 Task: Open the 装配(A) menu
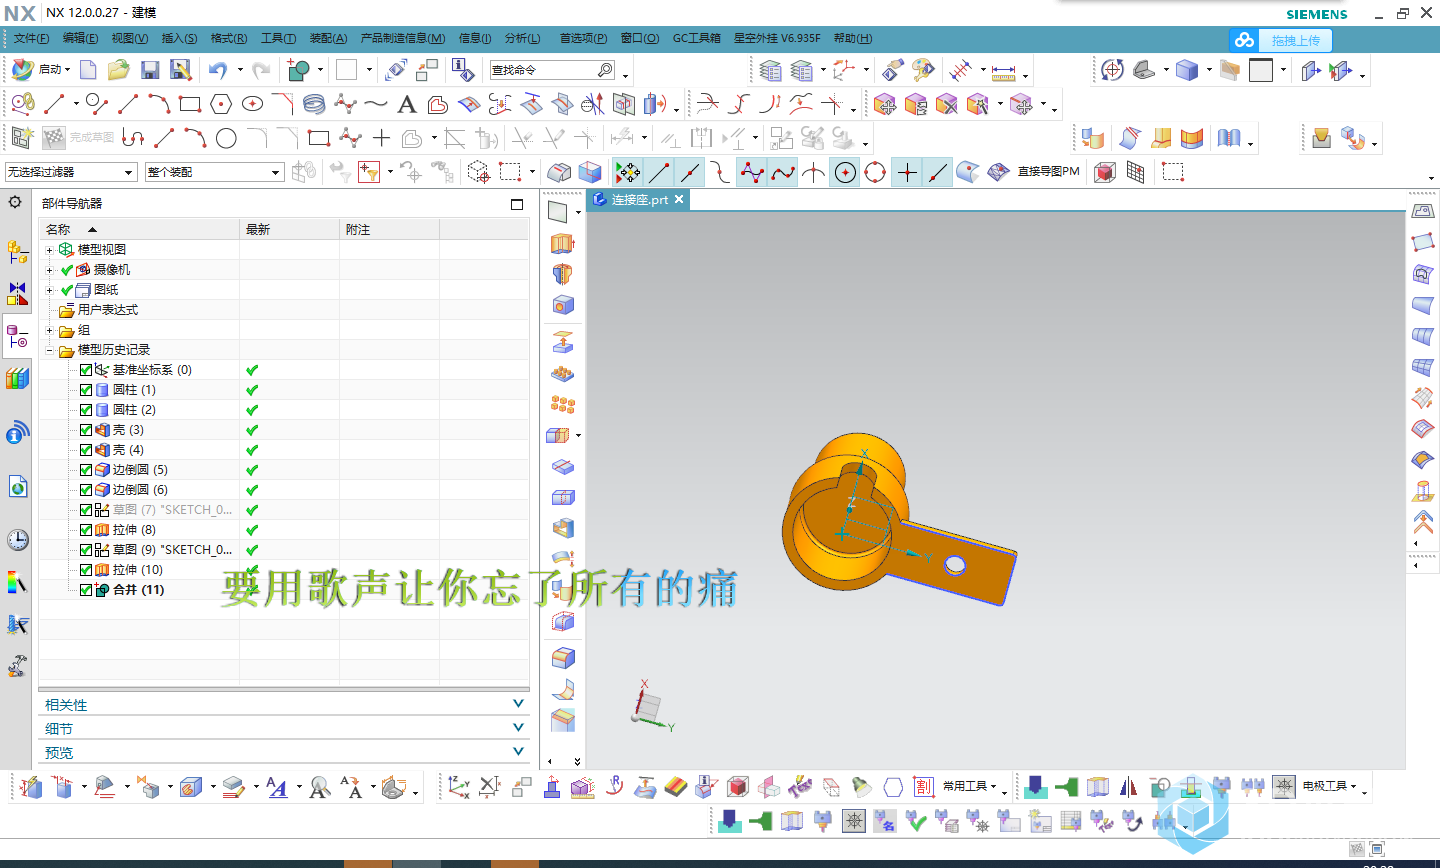pyautogui.click(x=328, y=38)
